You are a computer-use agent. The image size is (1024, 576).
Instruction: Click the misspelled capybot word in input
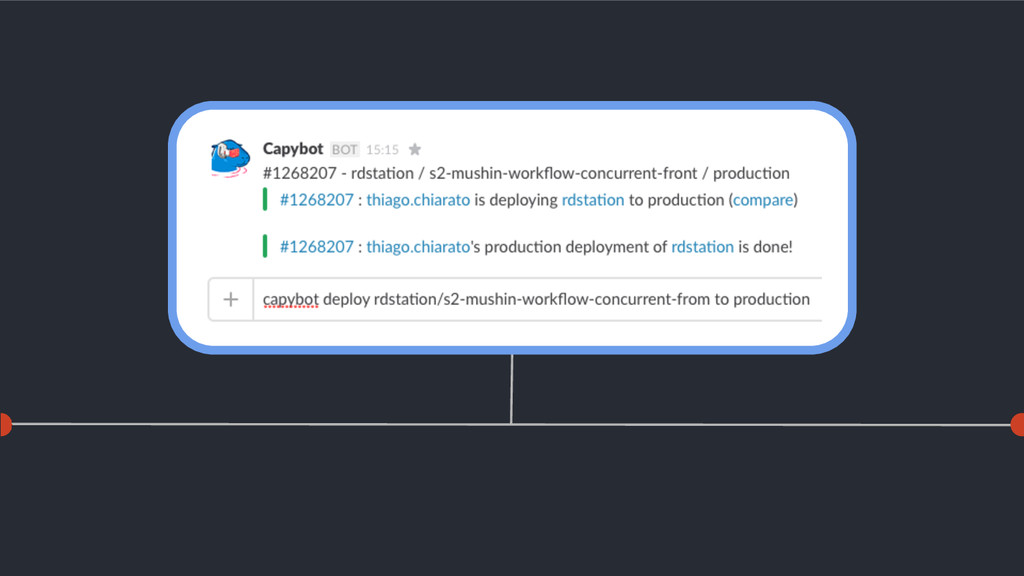pos(291,300)
